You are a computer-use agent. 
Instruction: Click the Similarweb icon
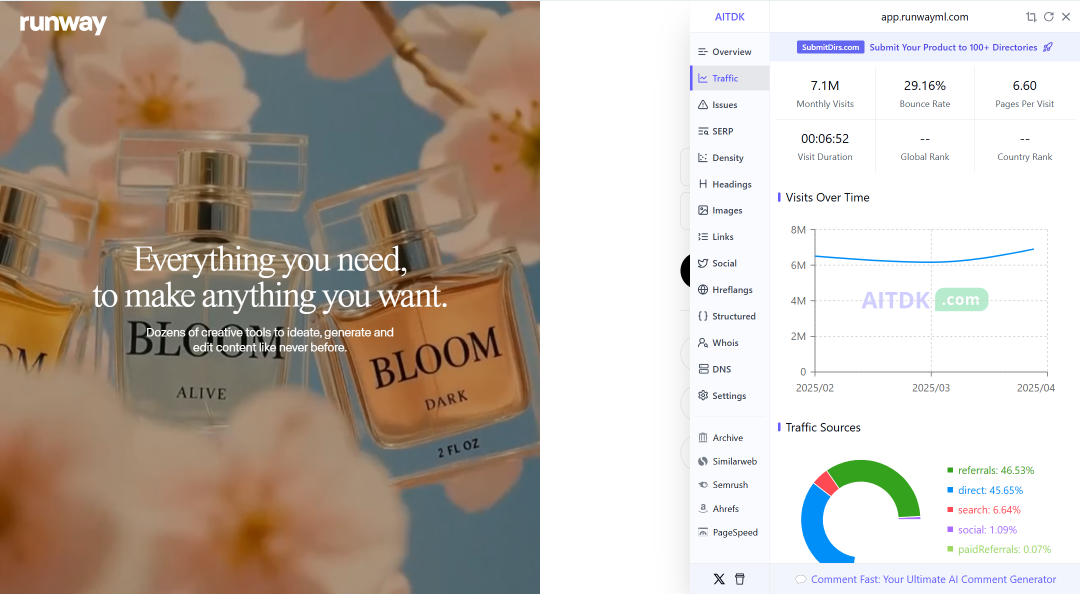pyautogui.click(x=703, y=461)
